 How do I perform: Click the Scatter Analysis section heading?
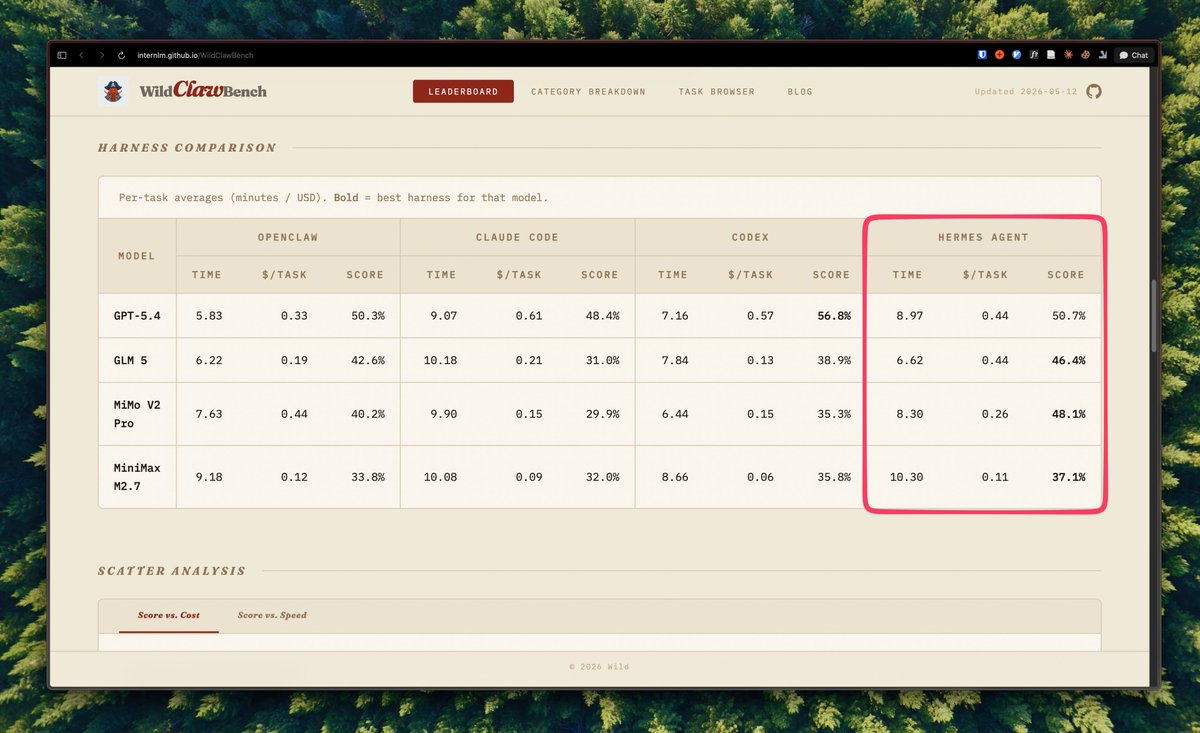coord(171,571)
